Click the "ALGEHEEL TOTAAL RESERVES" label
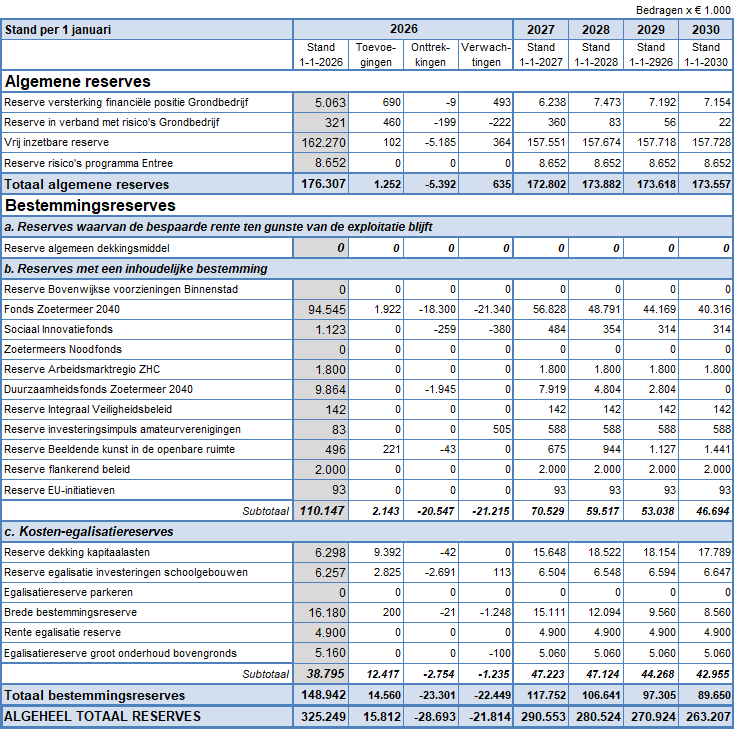 pos(102,716)
